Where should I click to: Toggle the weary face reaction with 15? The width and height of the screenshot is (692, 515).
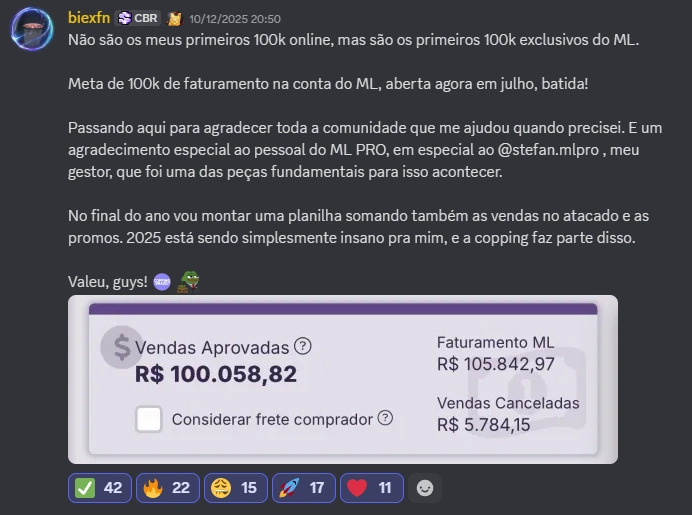pos(236,488)
